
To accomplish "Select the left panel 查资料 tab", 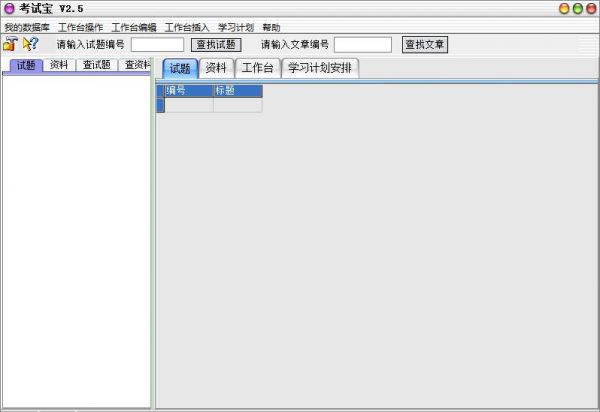I will tap(134, 65).
